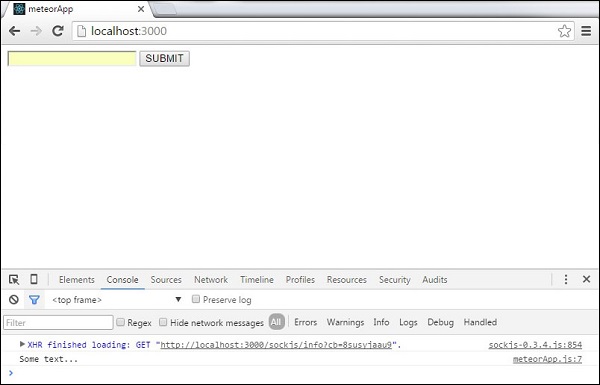Close the meteorApp browser tab
The height and width of the screenshot is (385, 600).
pos(141,9)
